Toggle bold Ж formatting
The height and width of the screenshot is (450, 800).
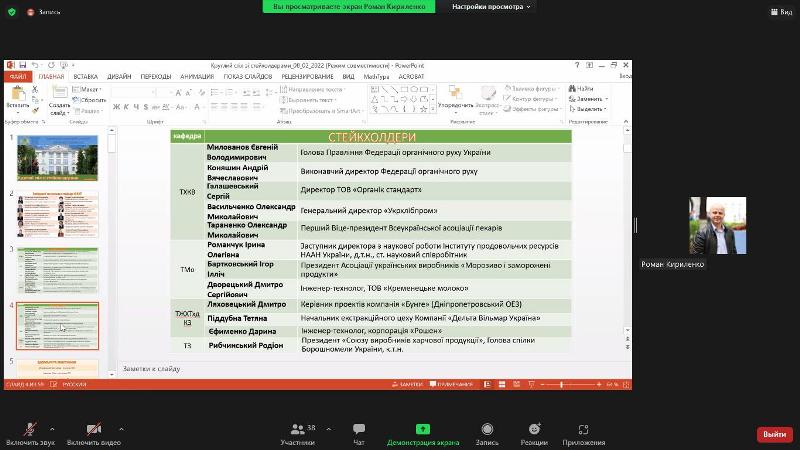coord(116,107)
